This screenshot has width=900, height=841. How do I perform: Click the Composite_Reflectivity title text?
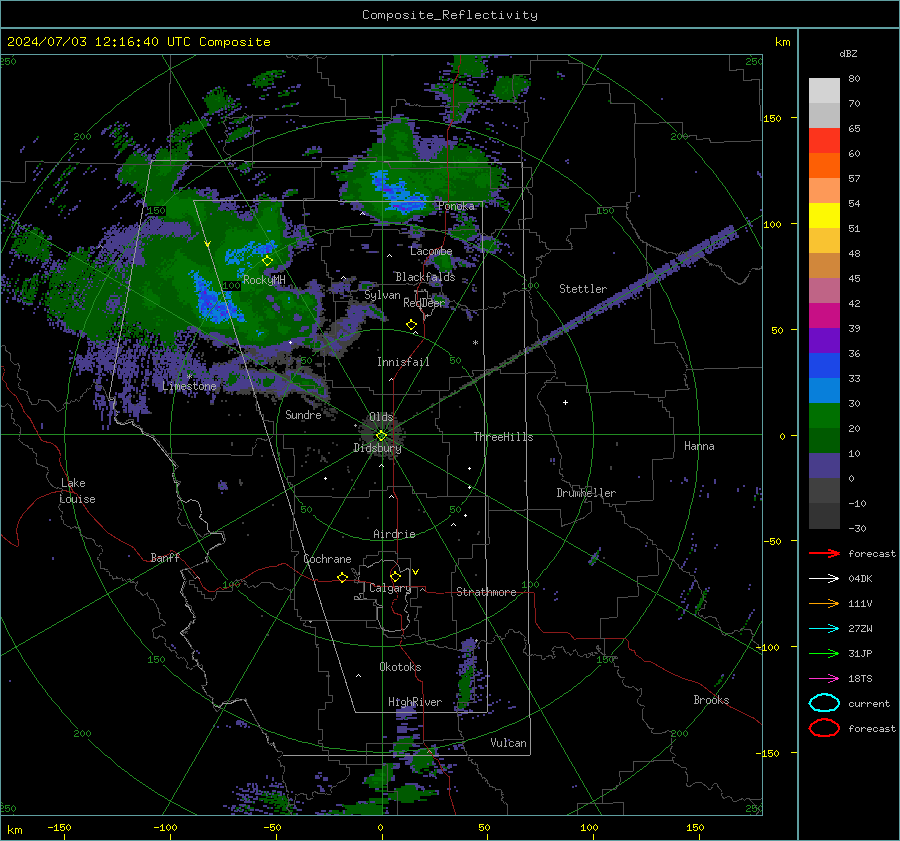450,15
